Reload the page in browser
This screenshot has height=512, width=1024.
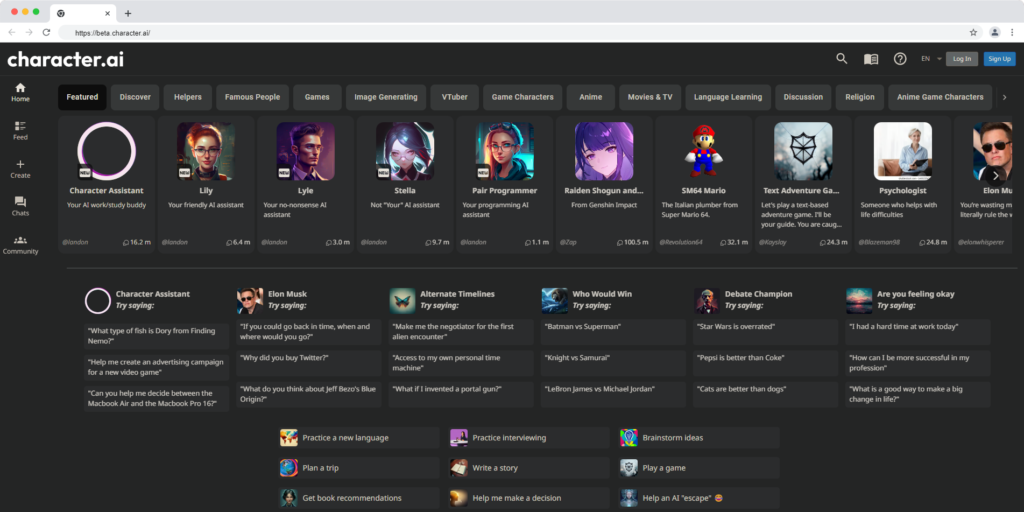[46, 32]
